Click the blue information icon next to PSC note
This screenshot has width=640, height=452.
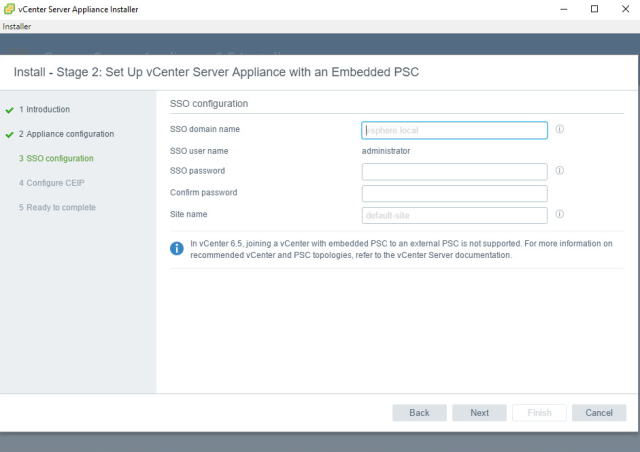point(177,248)
